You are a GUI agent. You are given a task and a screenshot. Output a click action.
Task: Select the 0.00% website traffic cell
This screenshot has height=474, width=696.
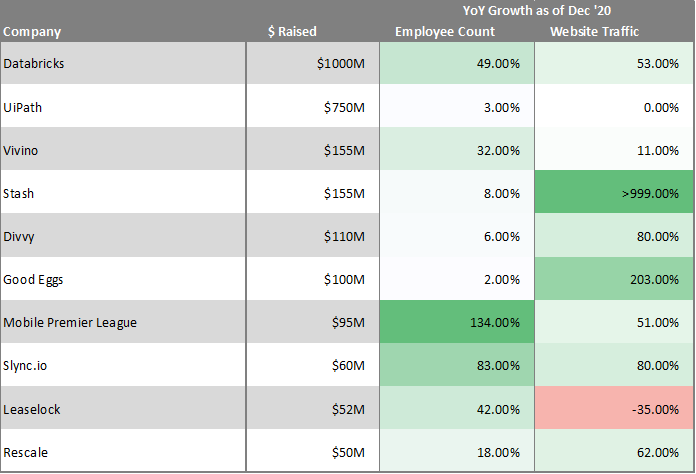[x=614, y=107]
